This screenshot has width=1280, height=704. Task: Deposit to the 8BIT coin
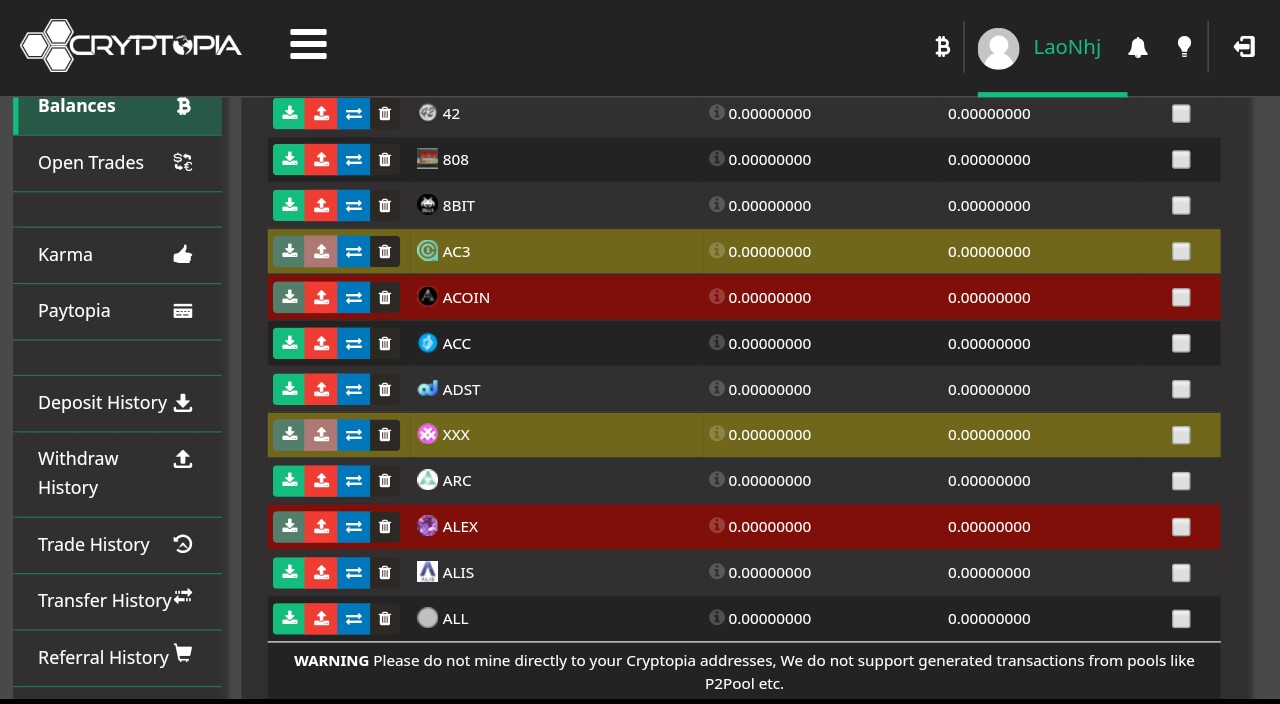[x=289, y=206]
